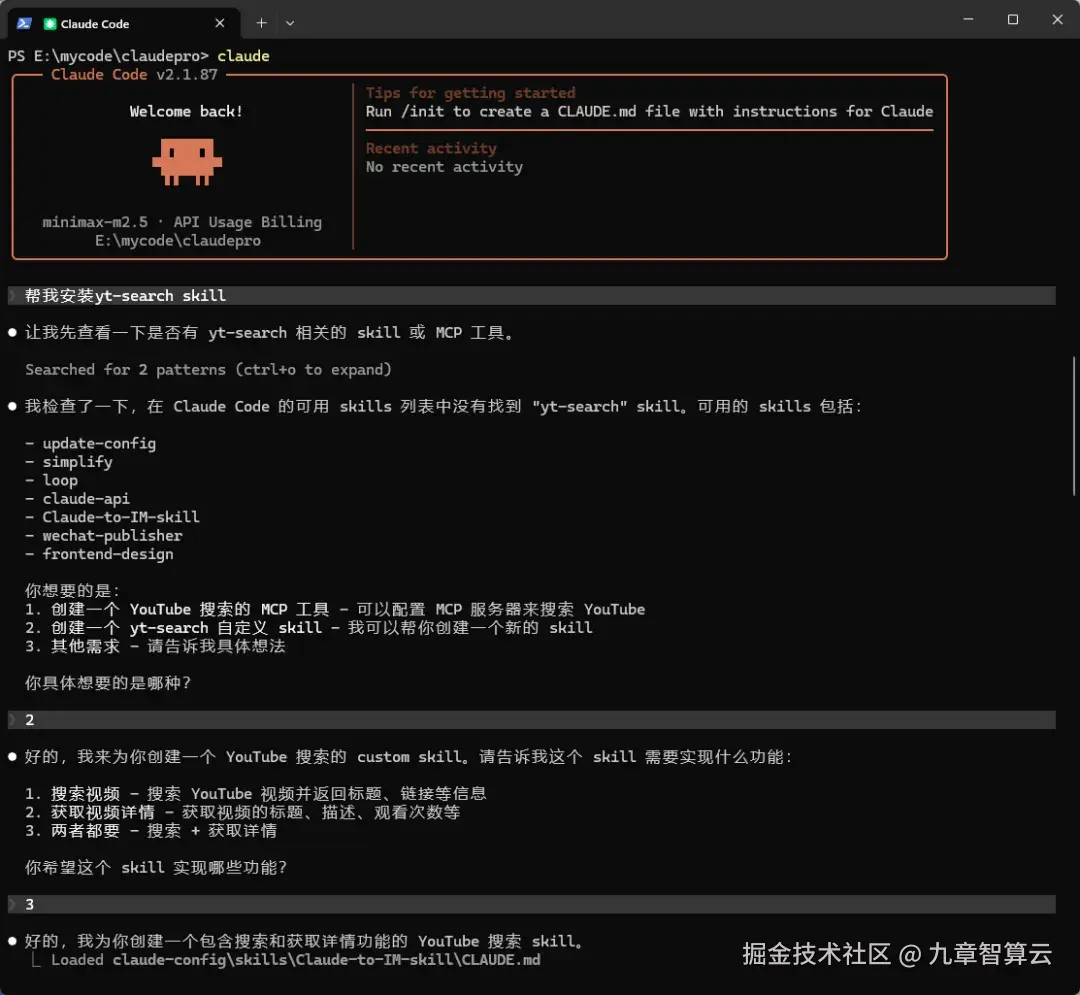The height and width of the screenshot is (995, 1080).
Task: Maximize the terminal window
Action: coord(1012,19)
